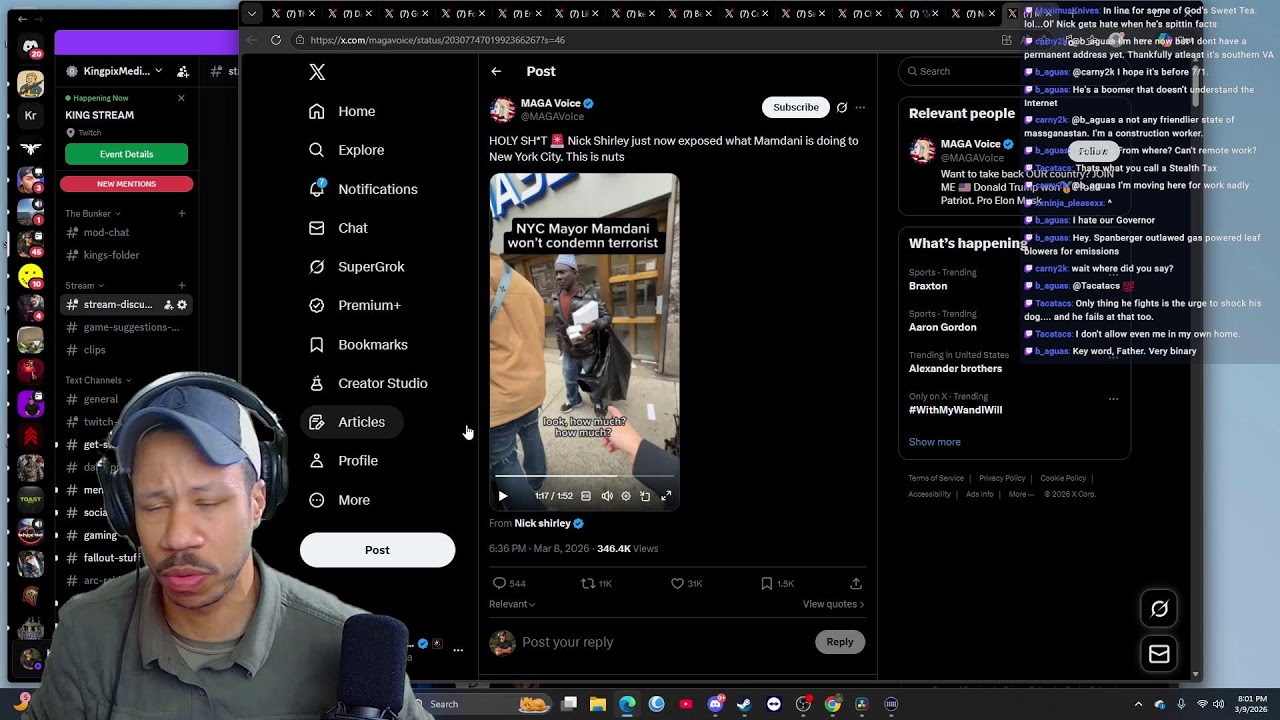Open File Explorer from Windows taskbar

pos(598,704)
